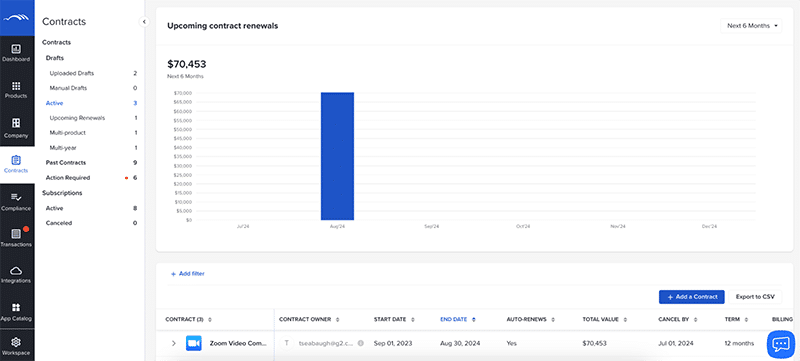
Task: Open Transactions with notification badge
Action: [17, 238]
